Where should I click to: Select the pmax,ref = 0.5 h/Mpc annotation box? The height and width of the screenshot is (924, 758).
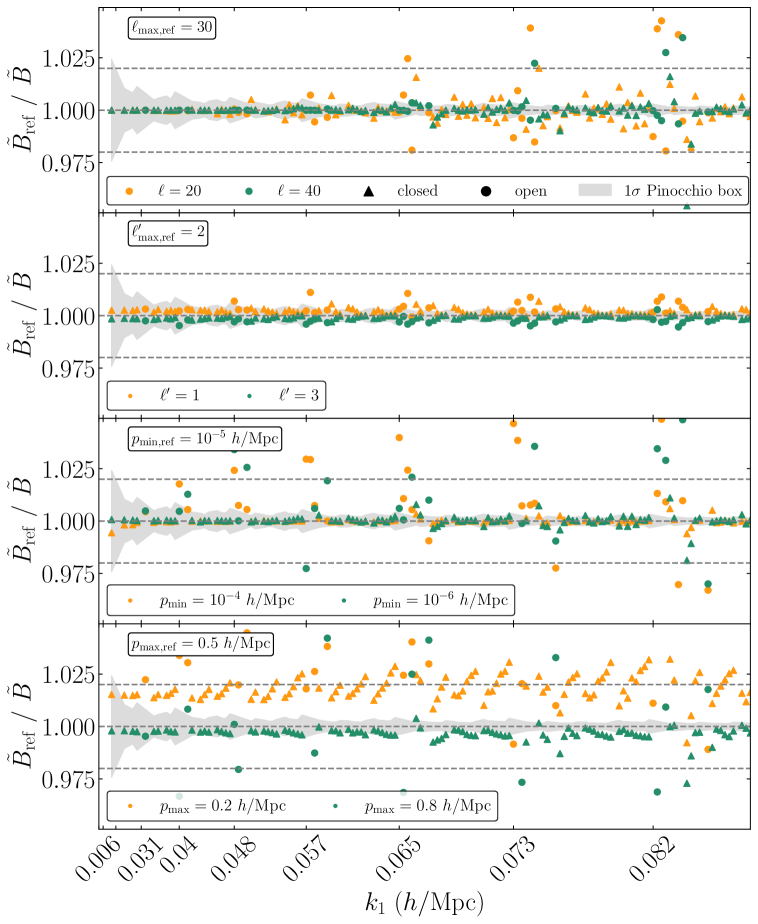click(x=201, y=644)
